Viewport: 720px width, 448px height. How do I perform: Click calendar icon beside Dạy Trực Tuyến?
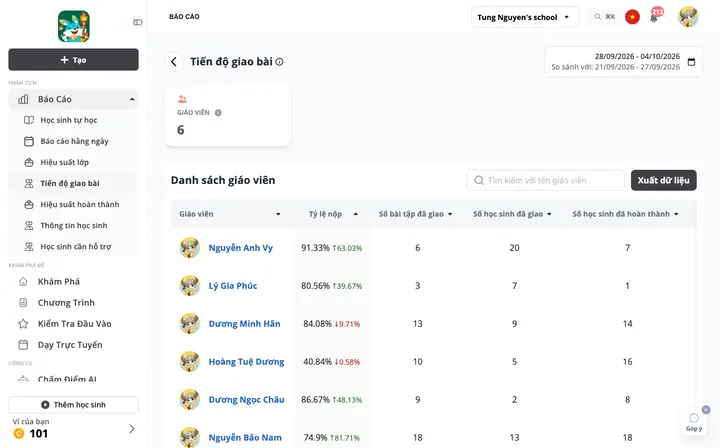[x=23, y=345]
